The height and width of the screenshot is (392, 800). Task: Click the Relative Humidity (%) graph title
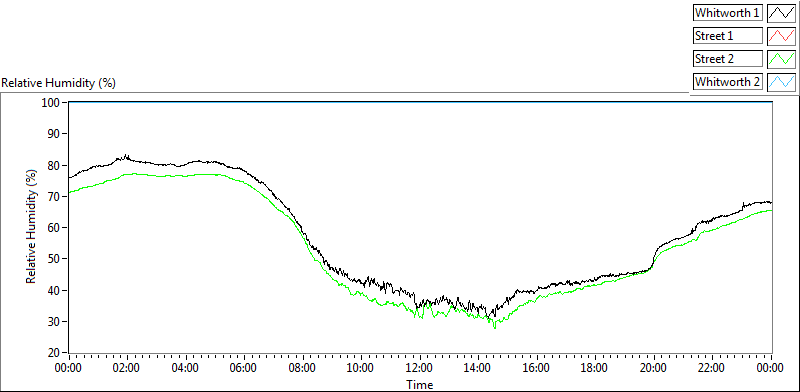(x=59, y=83)
